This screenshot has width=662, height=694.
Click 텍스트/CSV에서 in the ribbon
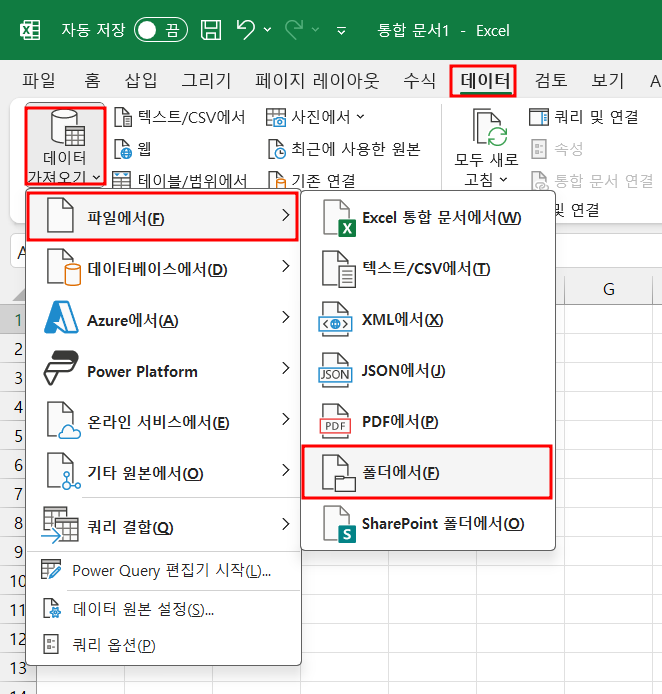tap(180, 117)
